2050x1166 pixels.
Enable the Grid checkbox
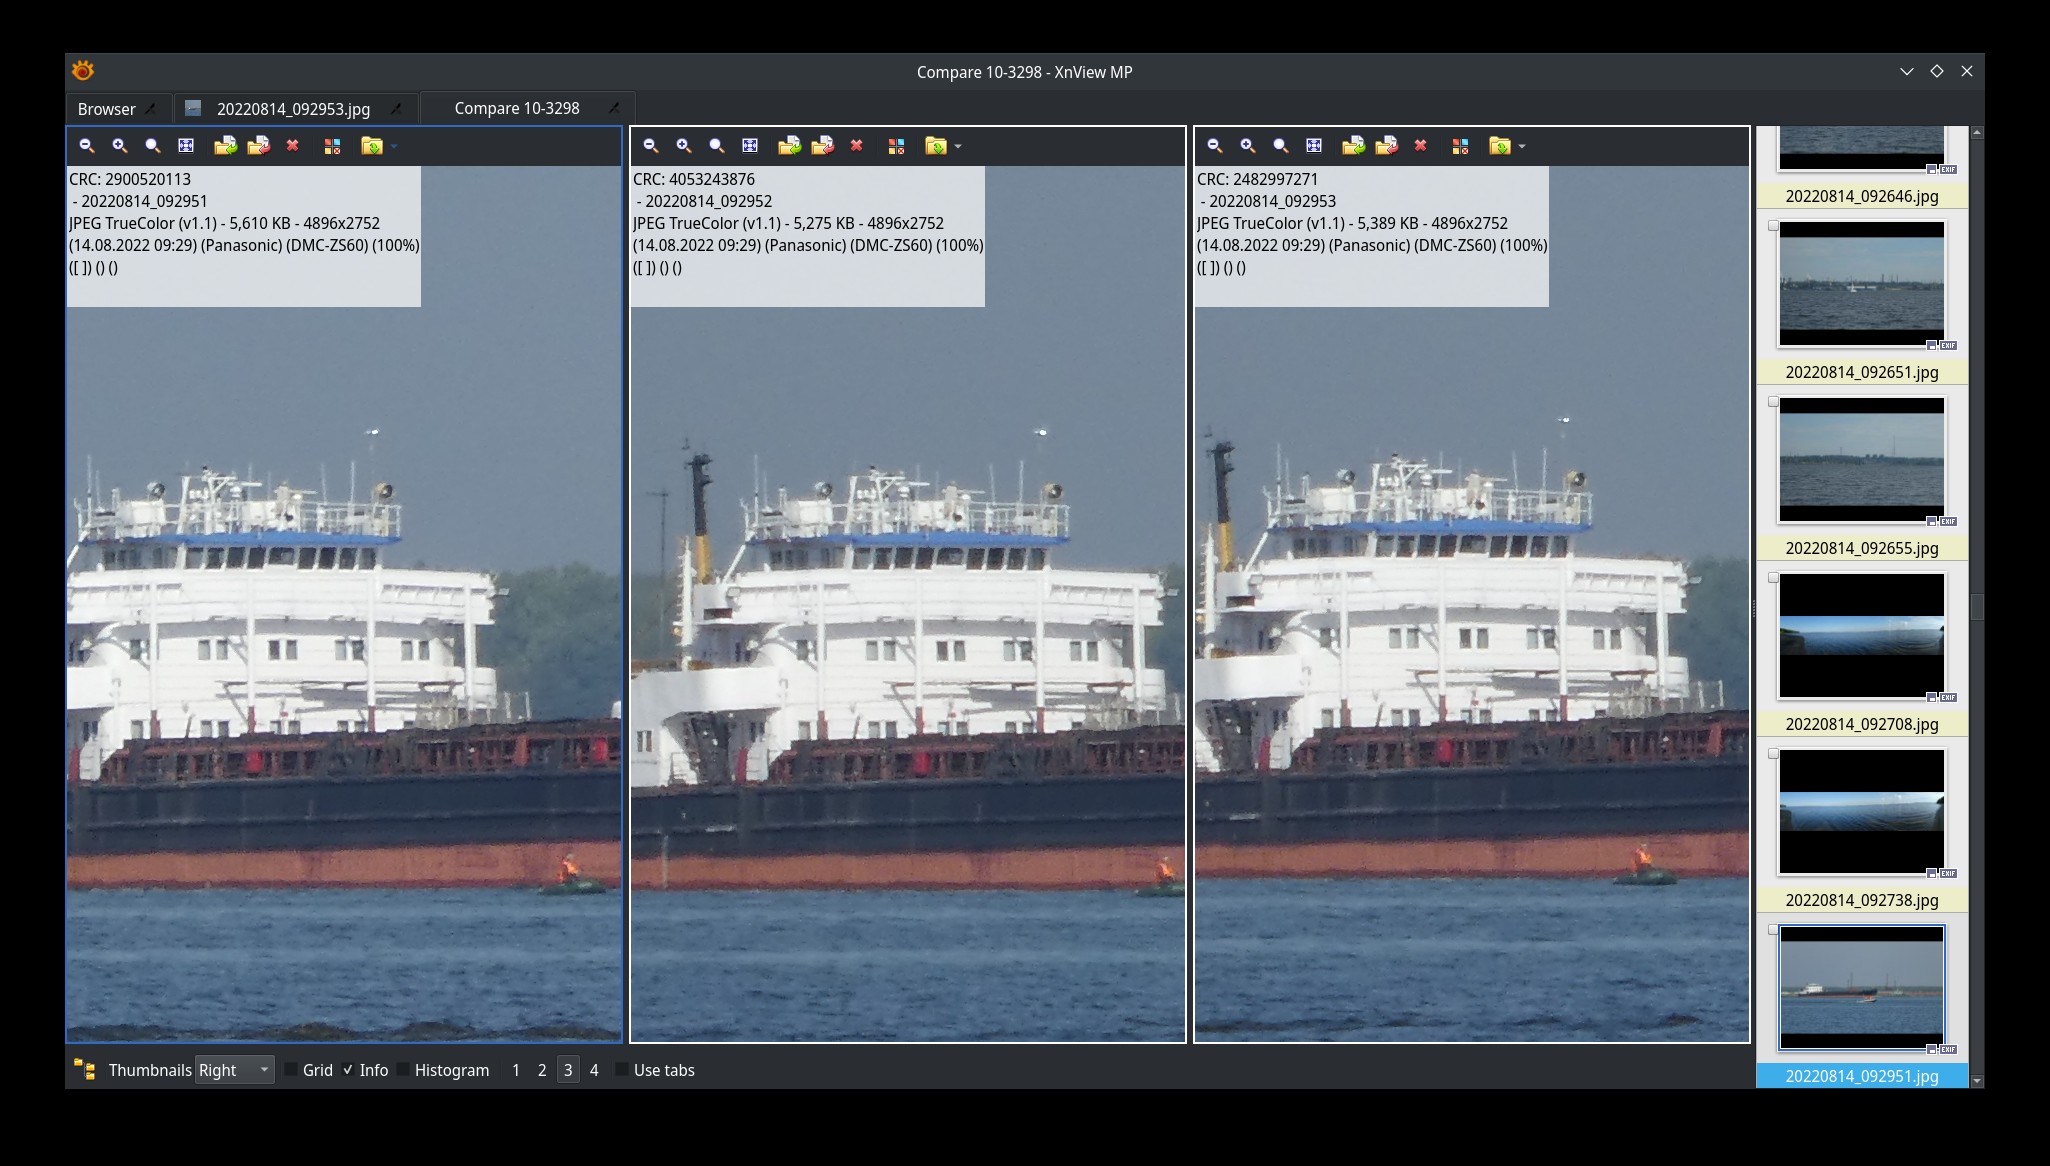point(292,1070)
